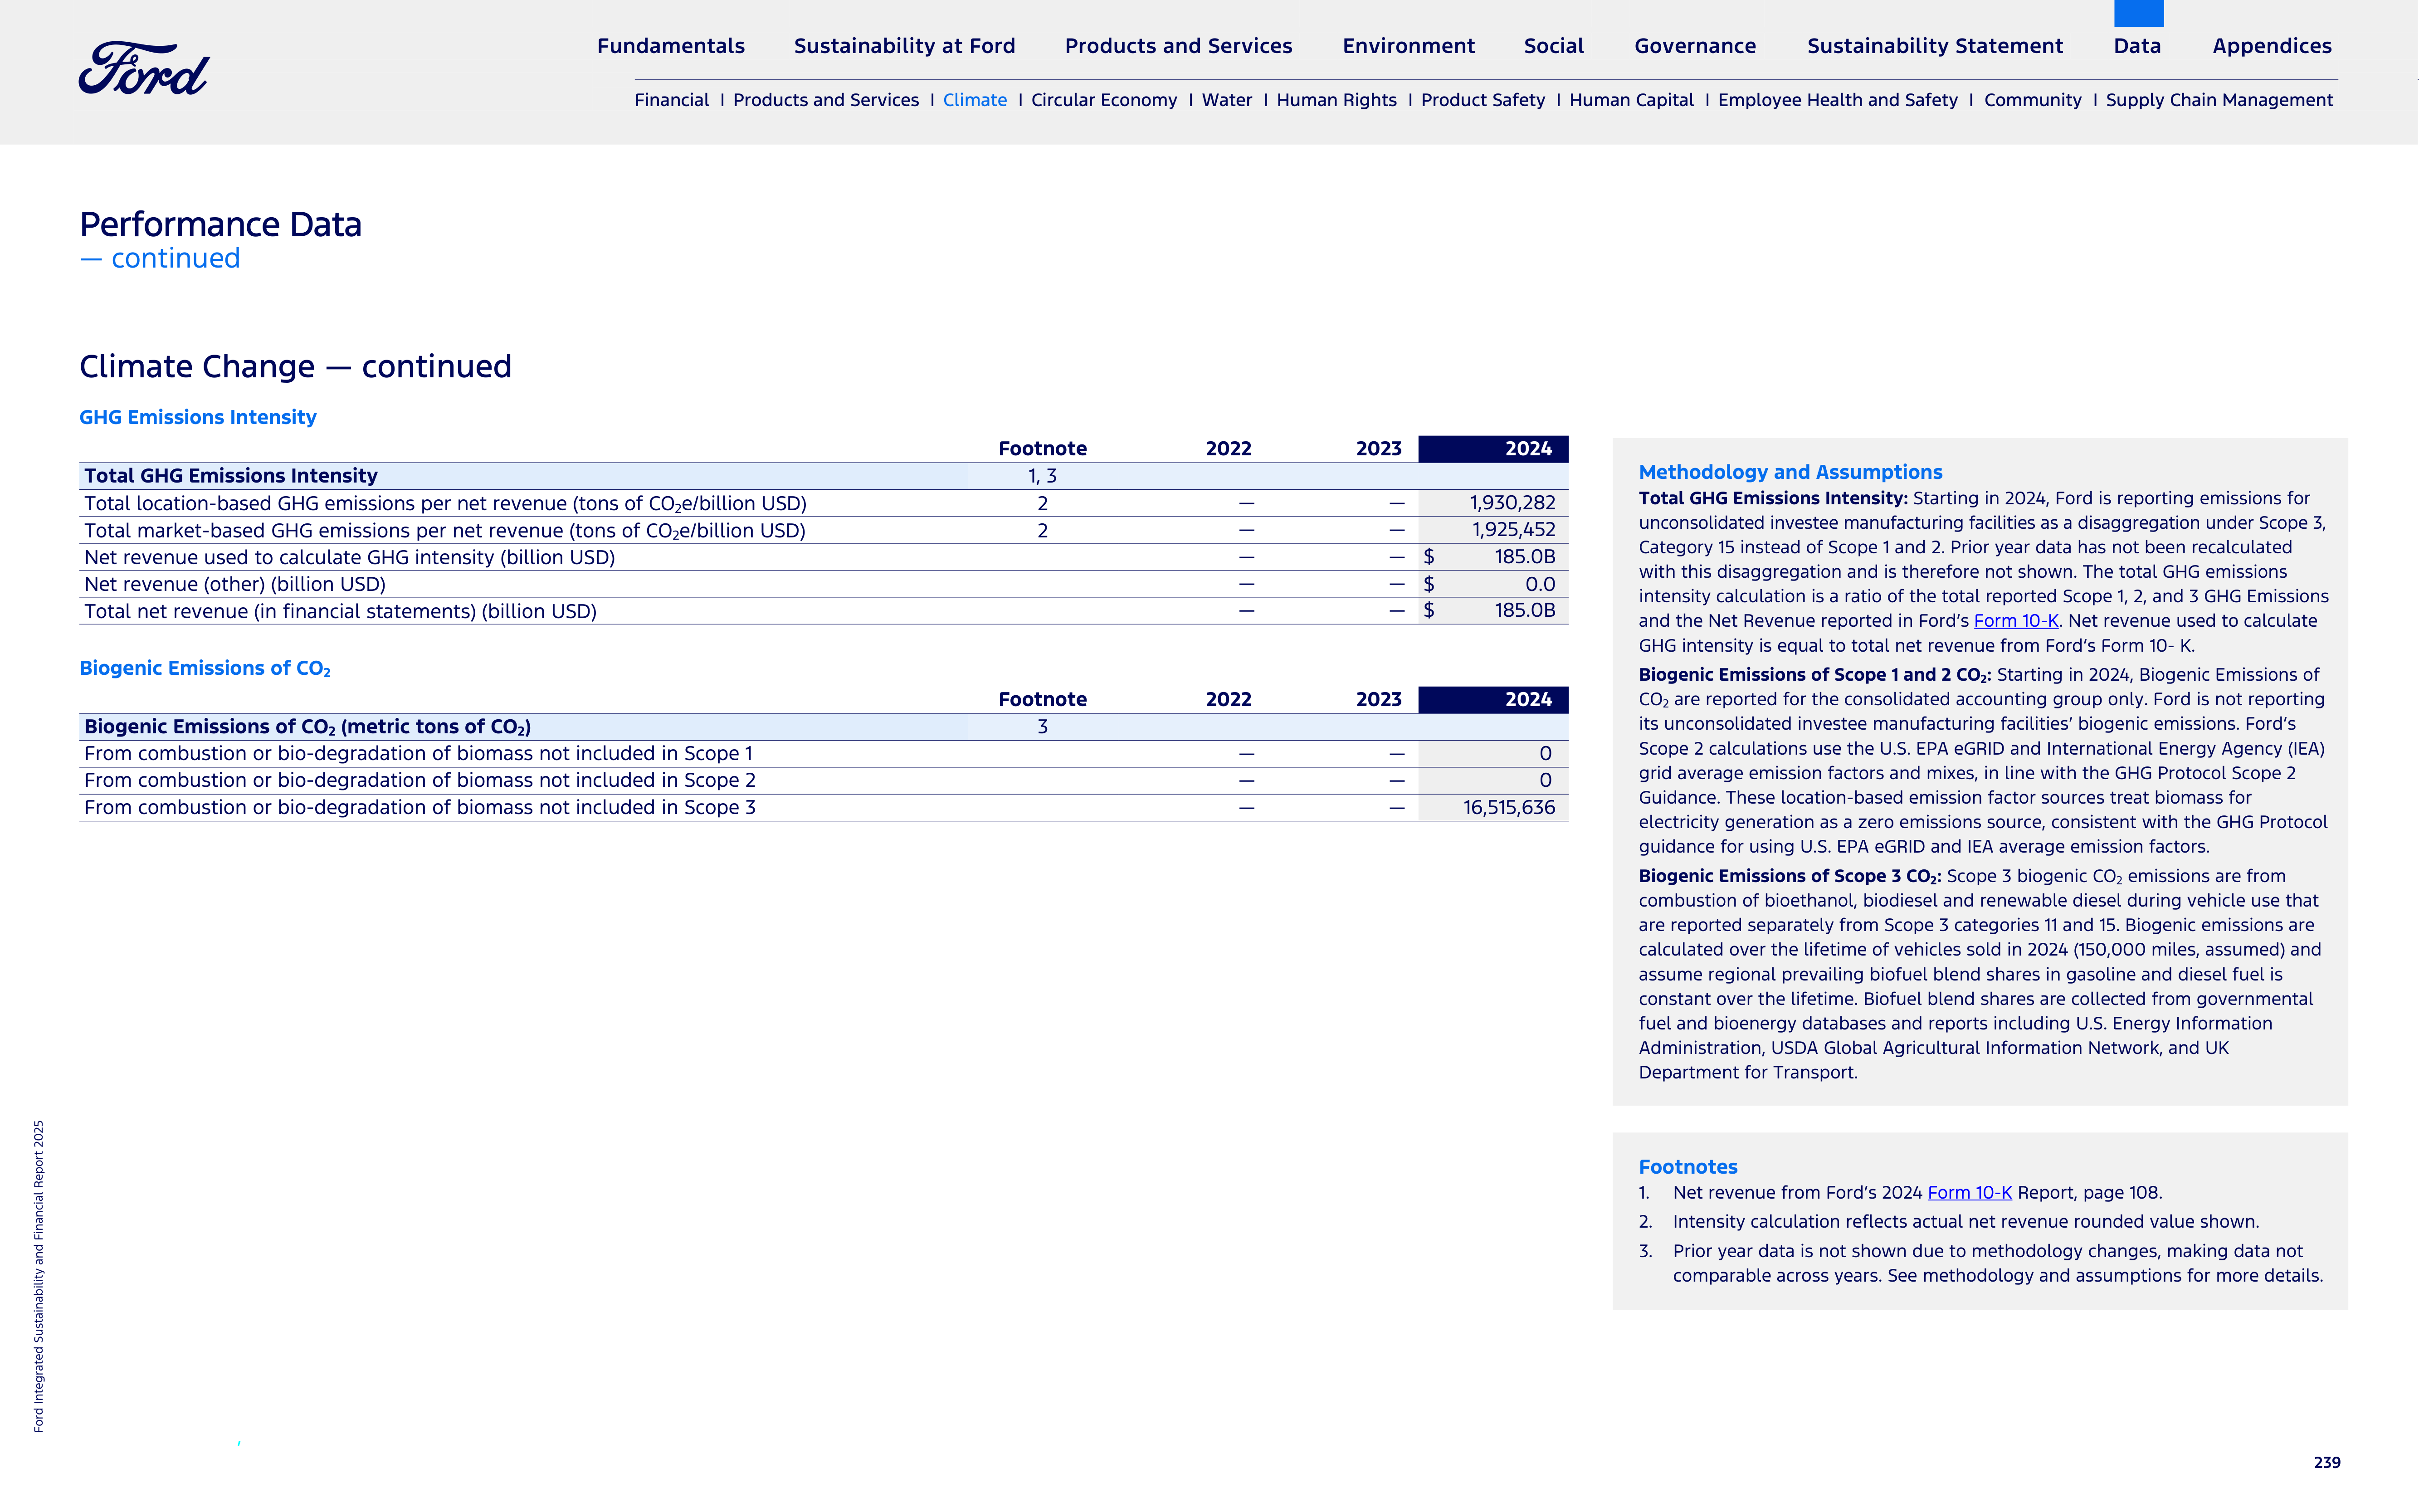The image size is (2419, 1512).
Task: Click vertical Ford Integrated Sustainability Report text
Action: [x=39, y=1276]
